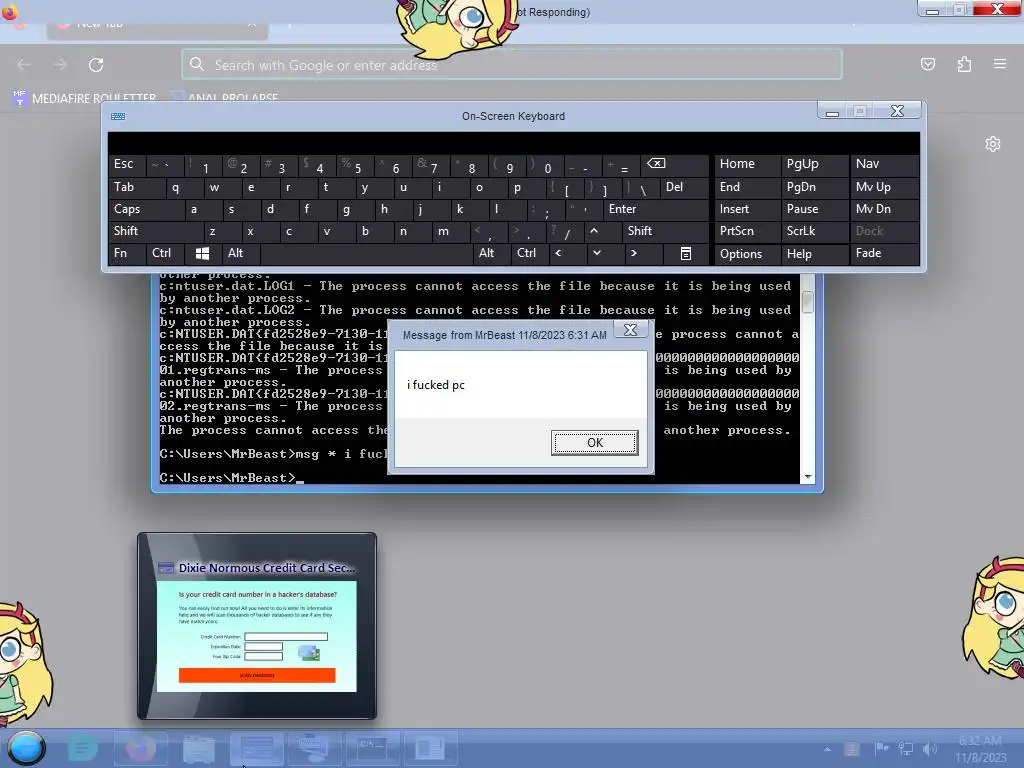This screenshot has width=1024, height=768.
Task: Click the Mv Dn key
Action: (x=884, y=209)
